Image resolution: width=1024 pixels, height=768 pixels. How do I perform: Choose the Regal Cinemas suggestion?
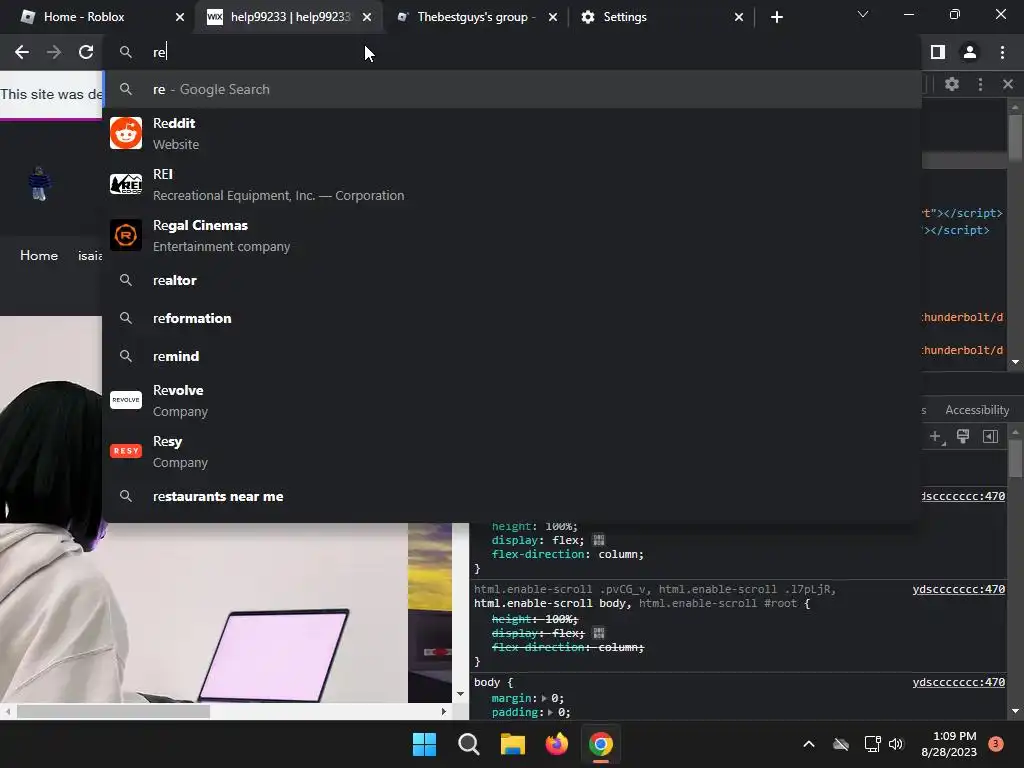click(513, 235)
